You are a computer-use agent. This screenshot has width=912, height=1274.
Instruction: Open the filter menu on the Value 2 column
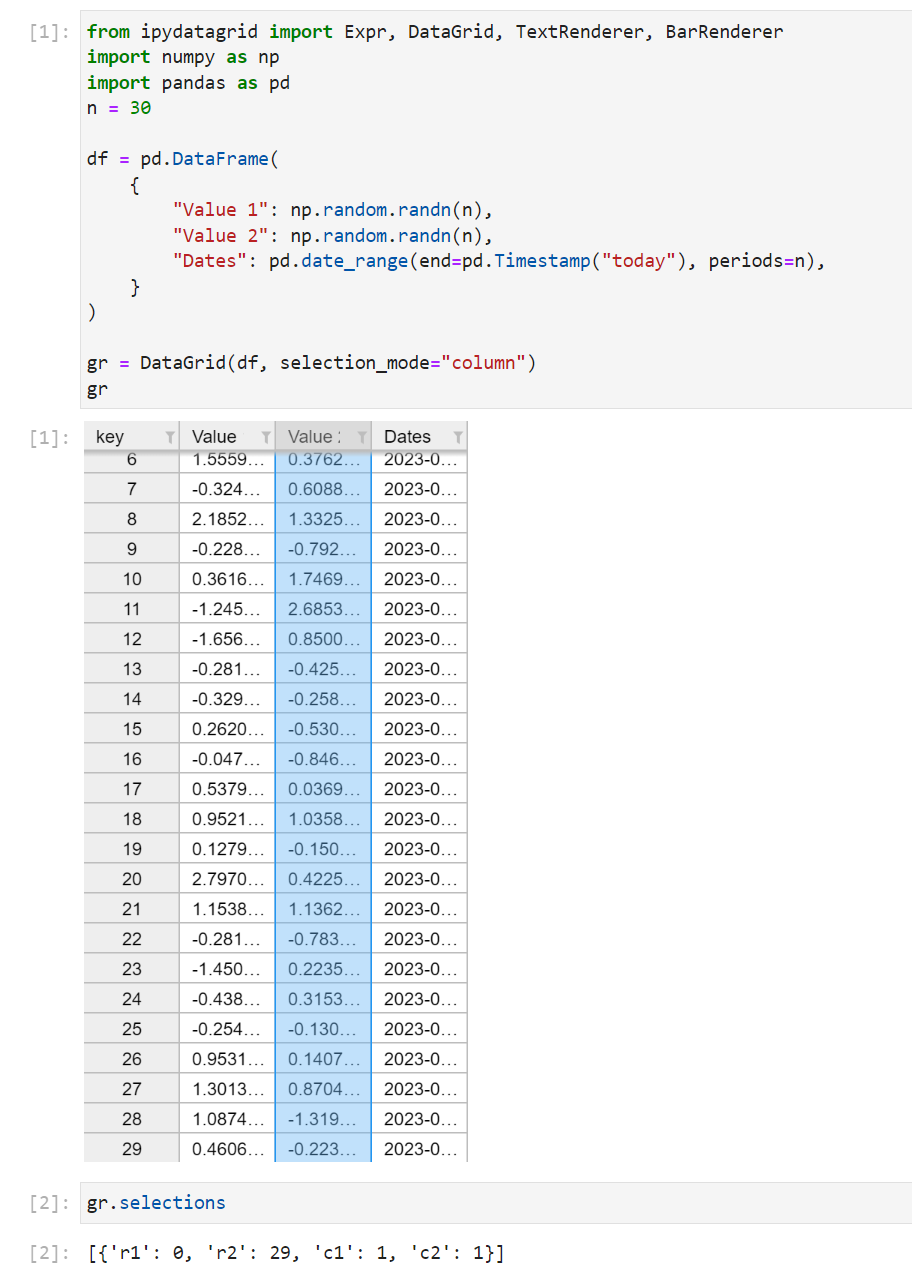[x=361, y=436]
